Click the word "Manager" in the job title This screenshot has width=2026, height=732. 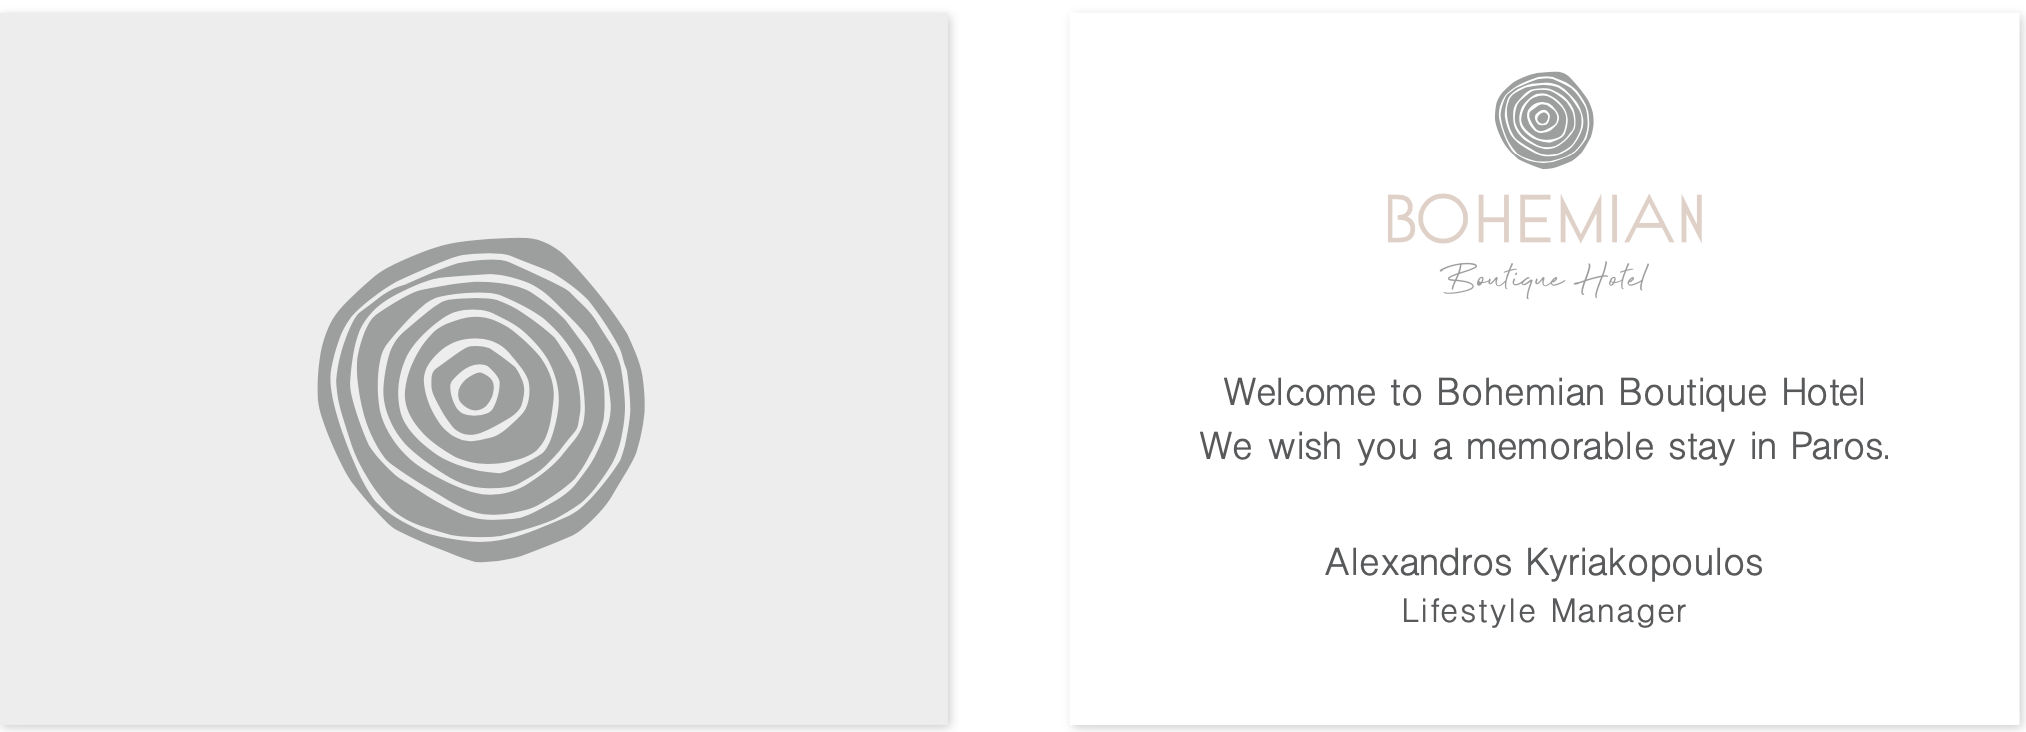pos(1618,611)
